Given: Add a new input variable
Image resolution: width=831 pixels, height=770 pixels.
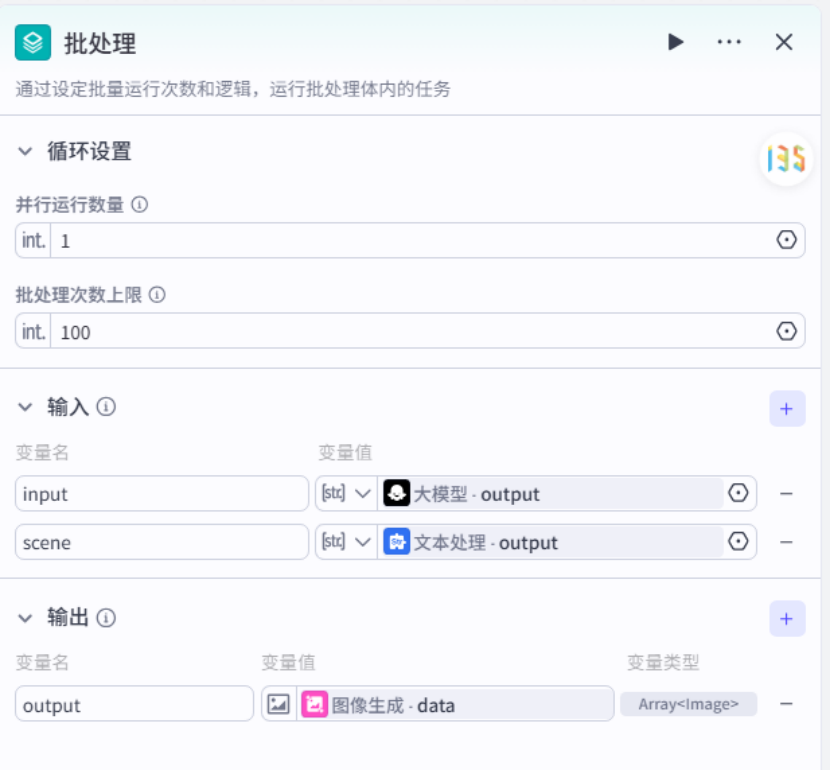Looking at the screenshot, I should 787,409.
